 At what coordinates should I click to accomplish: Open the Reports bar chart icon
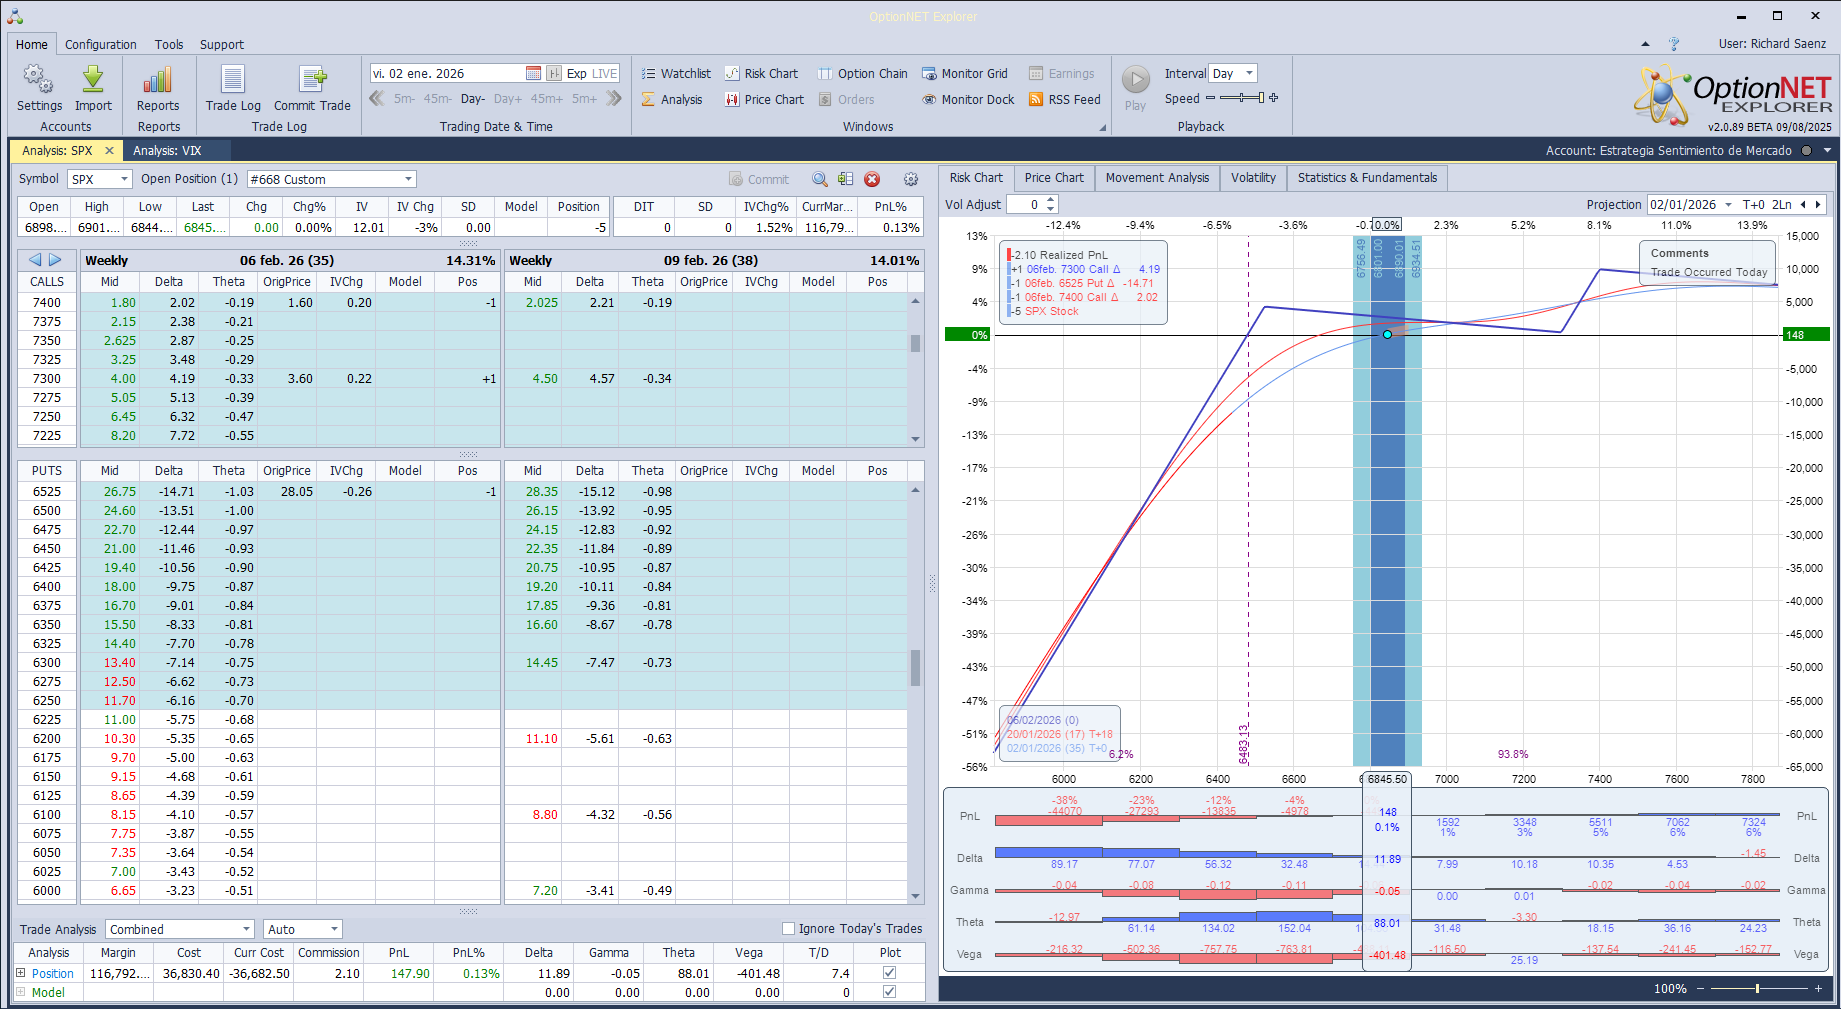click(x=158, y=88)
